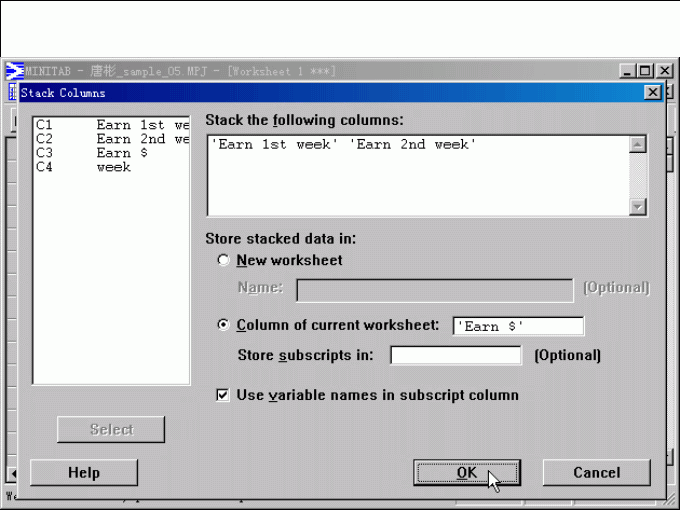
Task: Select C3 Earn $ in the column list
Action: [x=110, y=153]
